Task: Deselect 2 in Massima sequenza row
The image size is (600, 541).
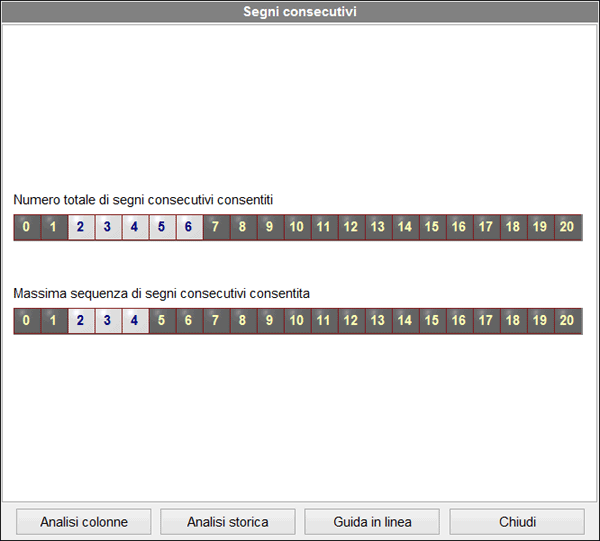Action: 80,321
